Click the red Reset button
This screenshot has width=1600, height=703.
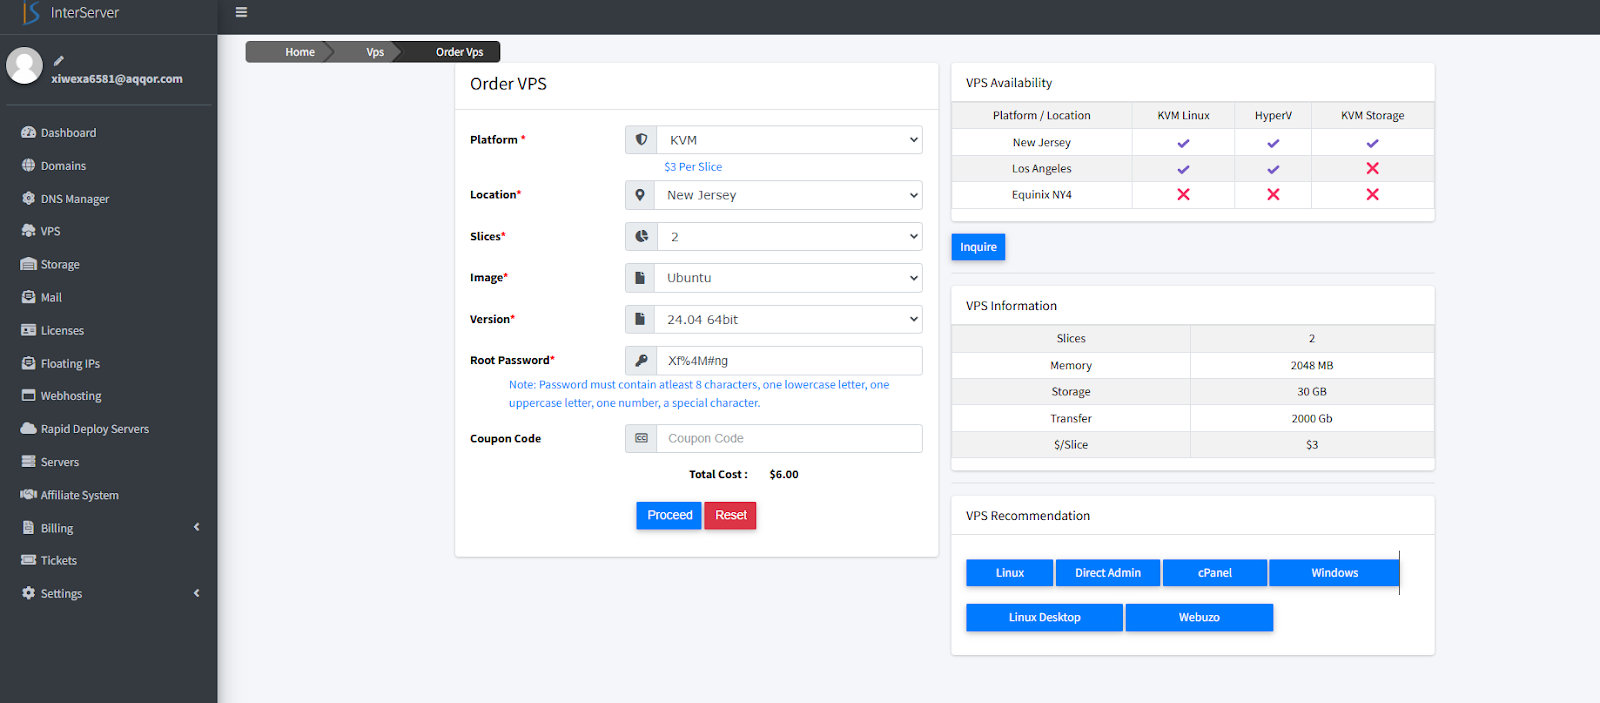(731, 515)
